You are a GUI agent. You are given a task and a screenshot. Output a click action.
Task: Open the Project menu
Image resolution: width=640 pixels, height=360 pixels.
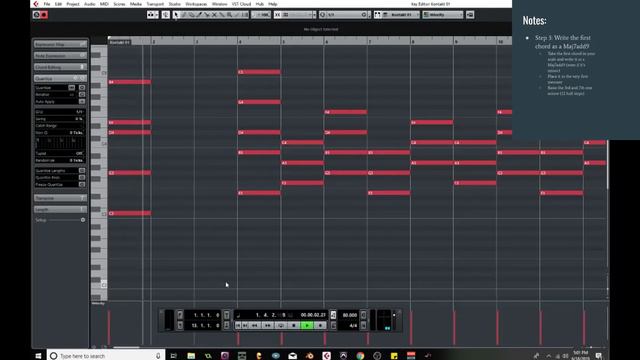[x=73, y=4]
